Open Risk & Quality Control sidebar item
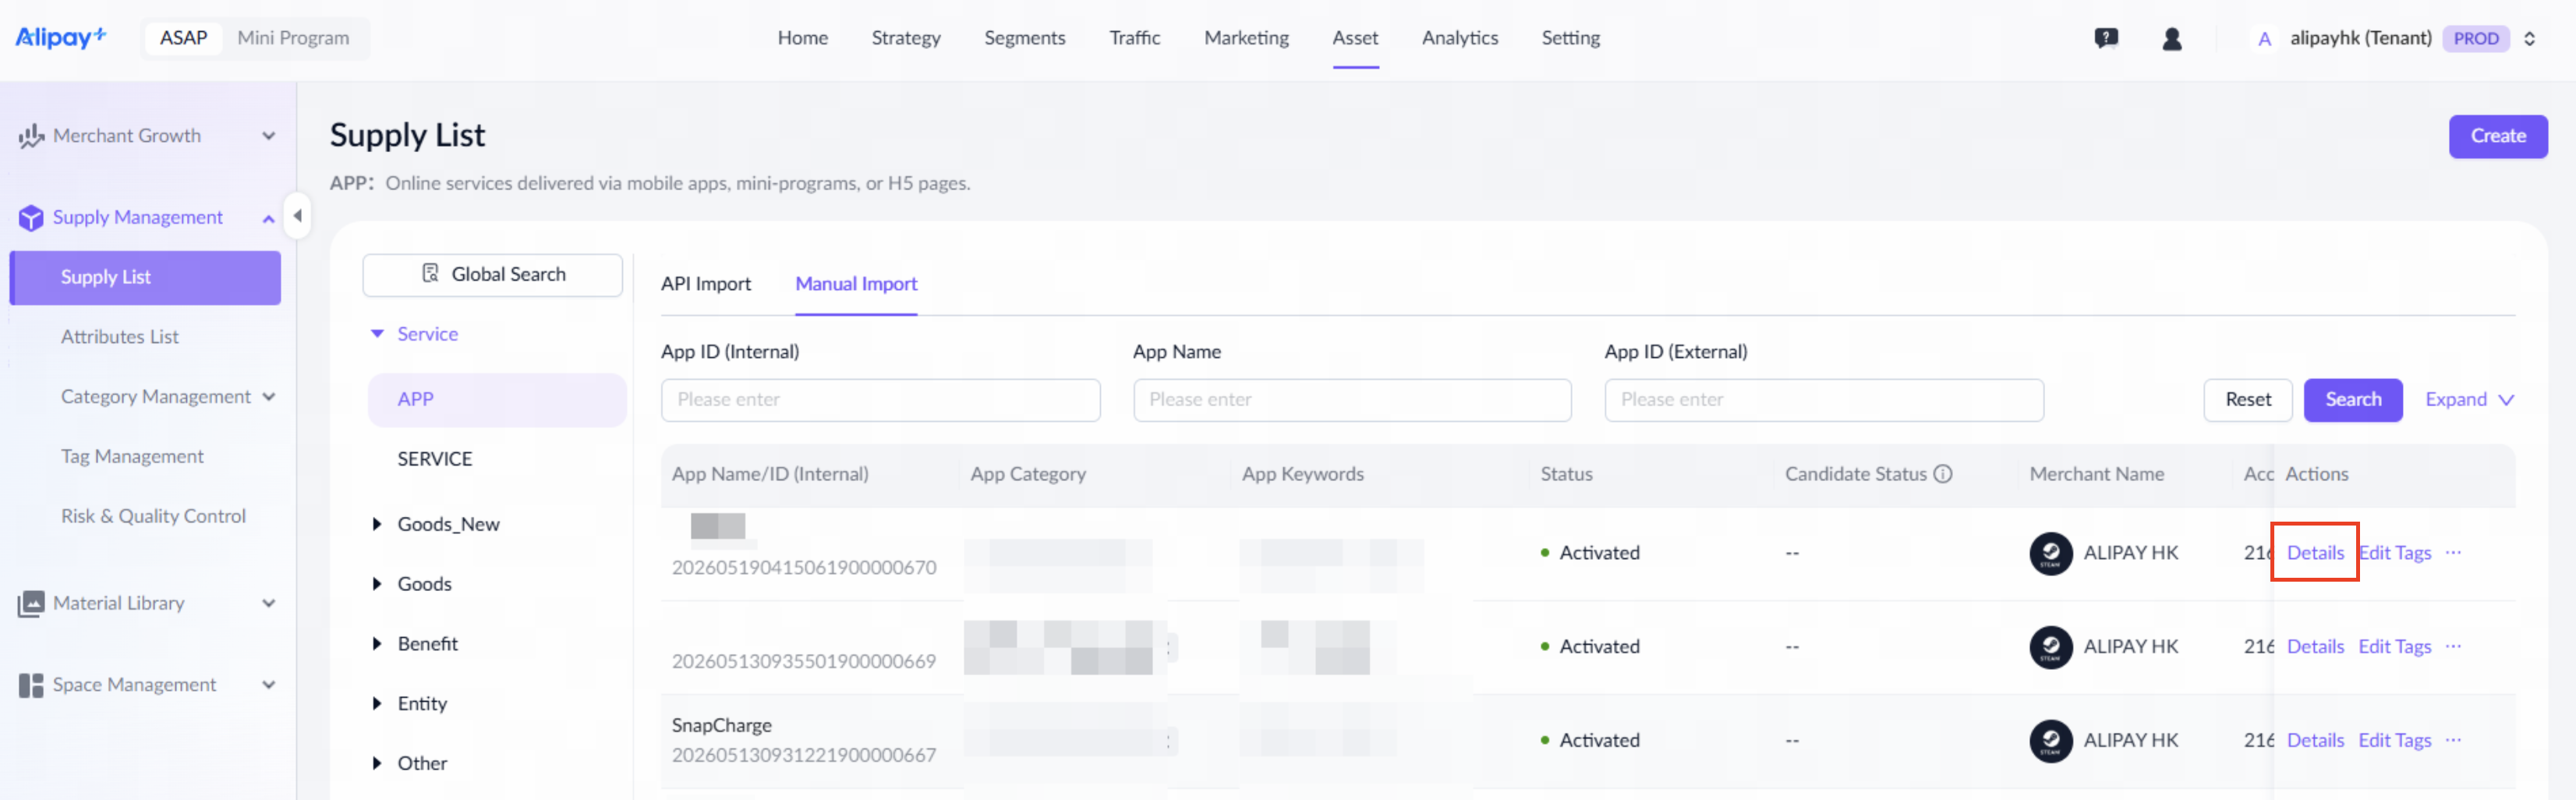The image size is (2576, 800). [x=153, y=517]
